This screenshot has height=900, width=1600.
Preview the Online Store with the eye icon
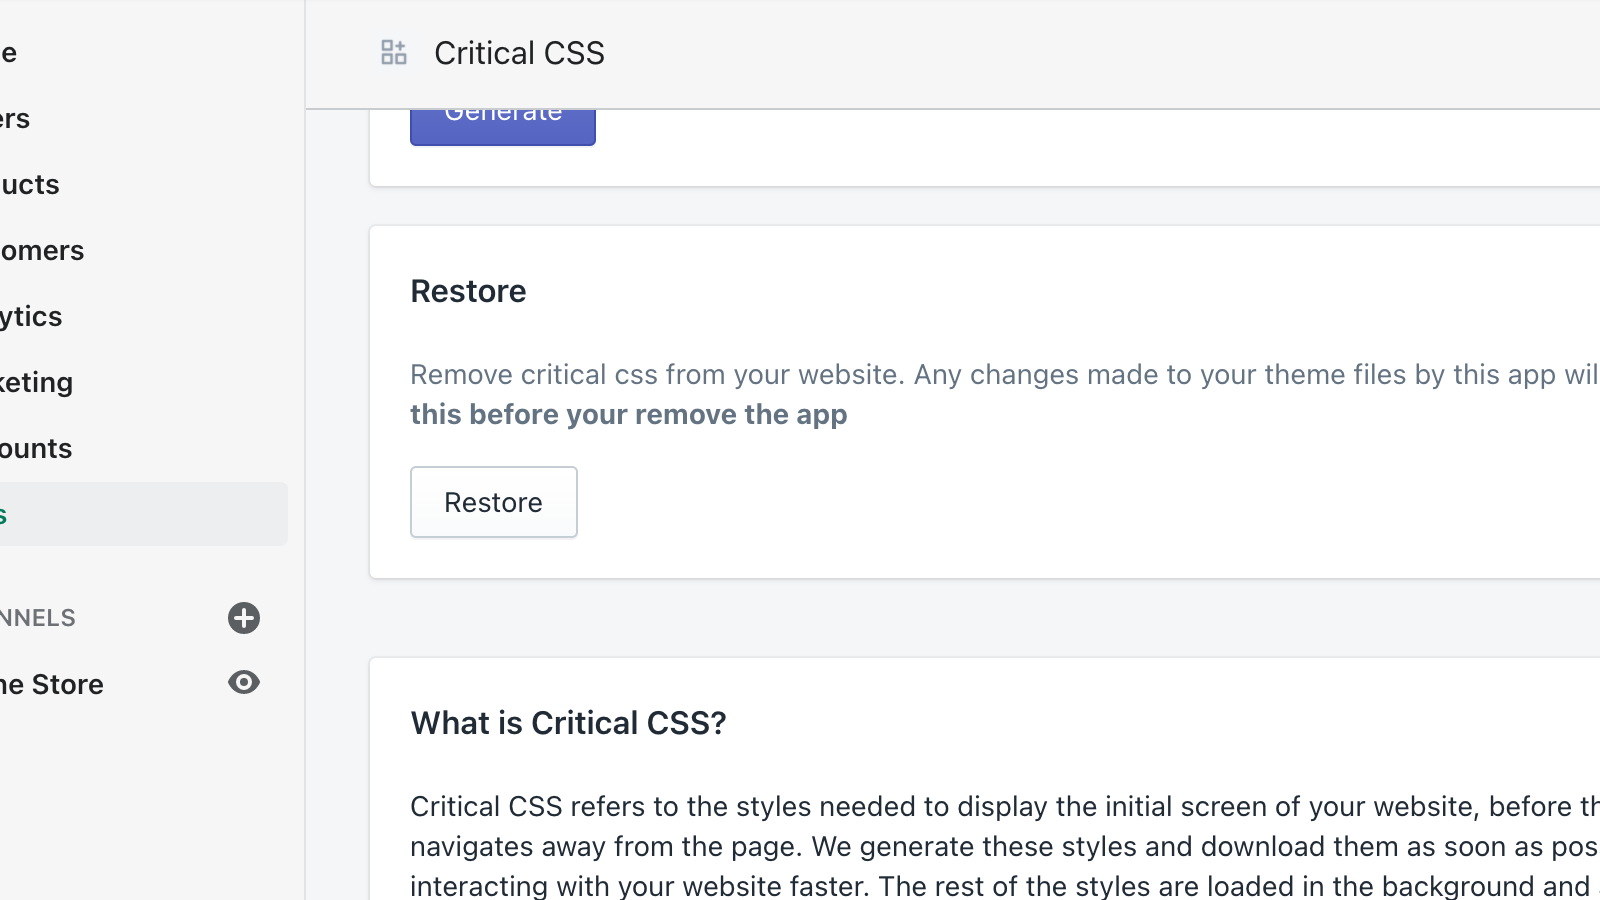click(244, 683)
